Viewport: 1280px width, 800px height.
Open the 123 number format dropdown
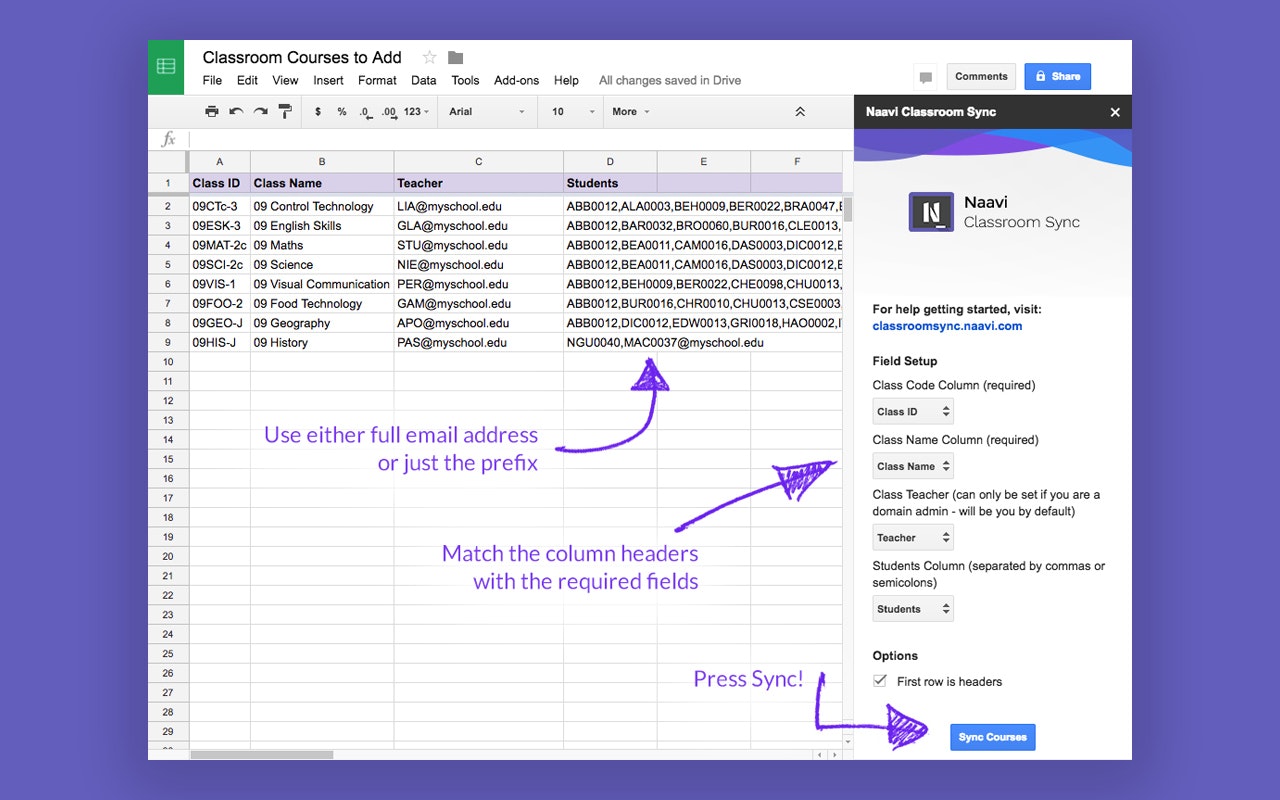[417, 112]
